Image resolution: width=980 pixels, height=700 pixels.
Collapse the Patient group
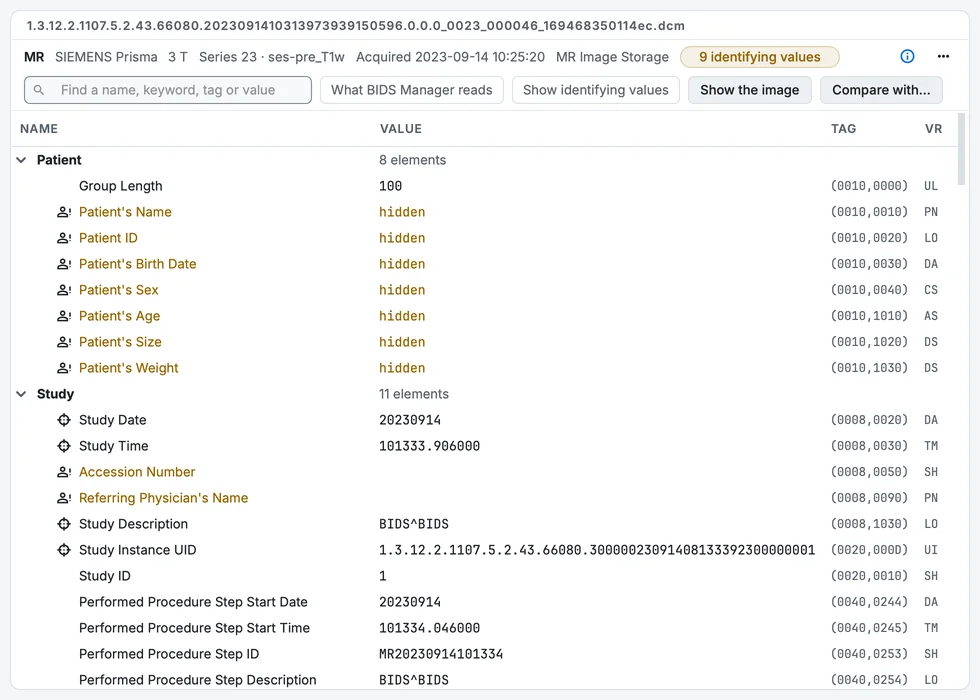[21, 160]
